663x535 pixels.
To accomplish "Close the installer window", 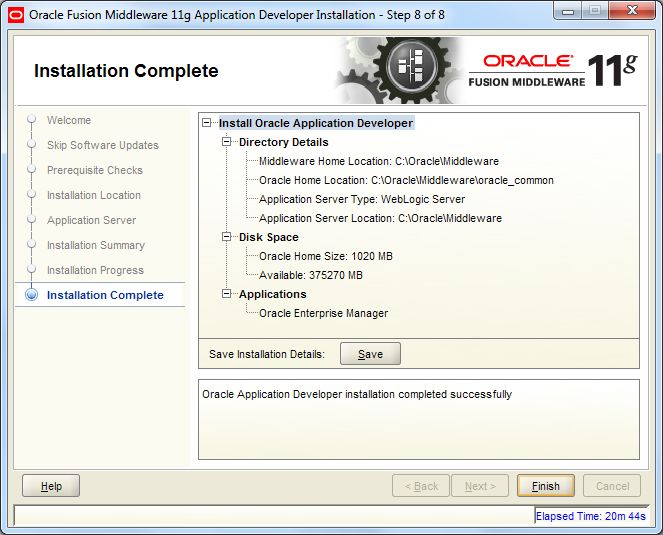I will [632, 11].
